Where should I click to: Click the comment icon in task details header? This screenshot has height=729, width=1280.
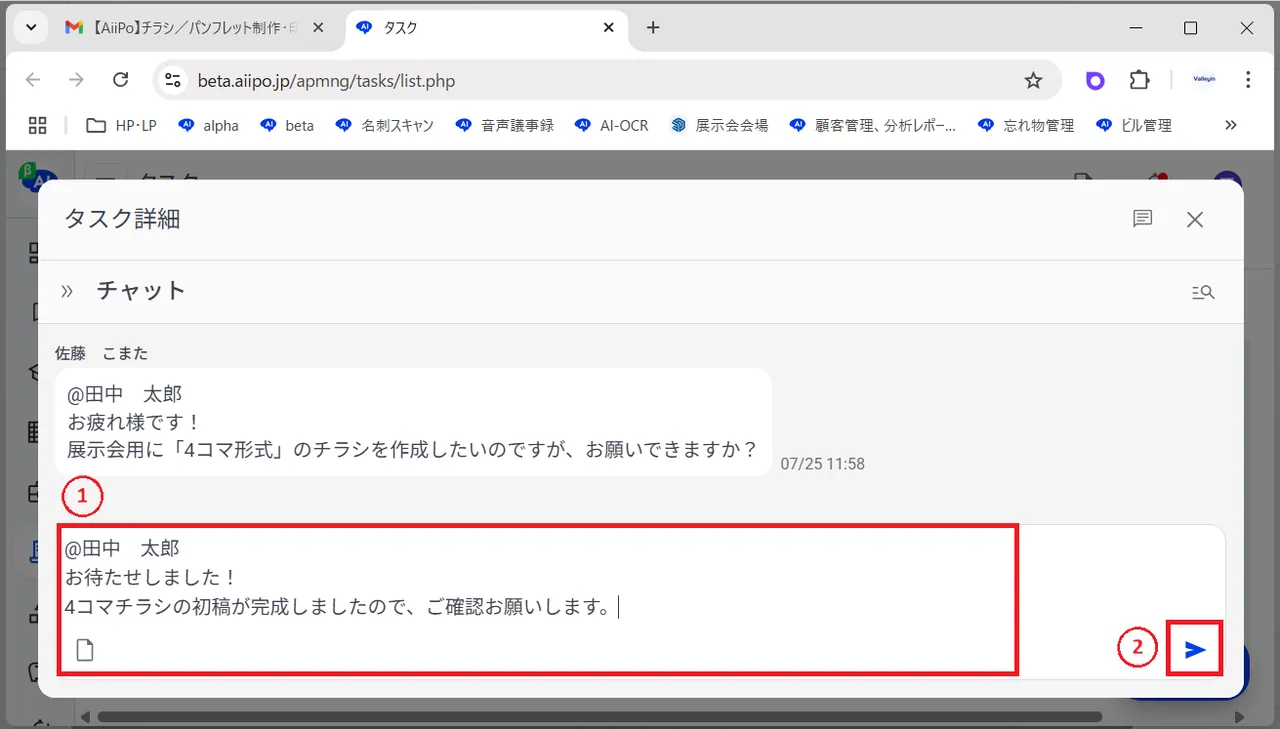[1143, 219]
